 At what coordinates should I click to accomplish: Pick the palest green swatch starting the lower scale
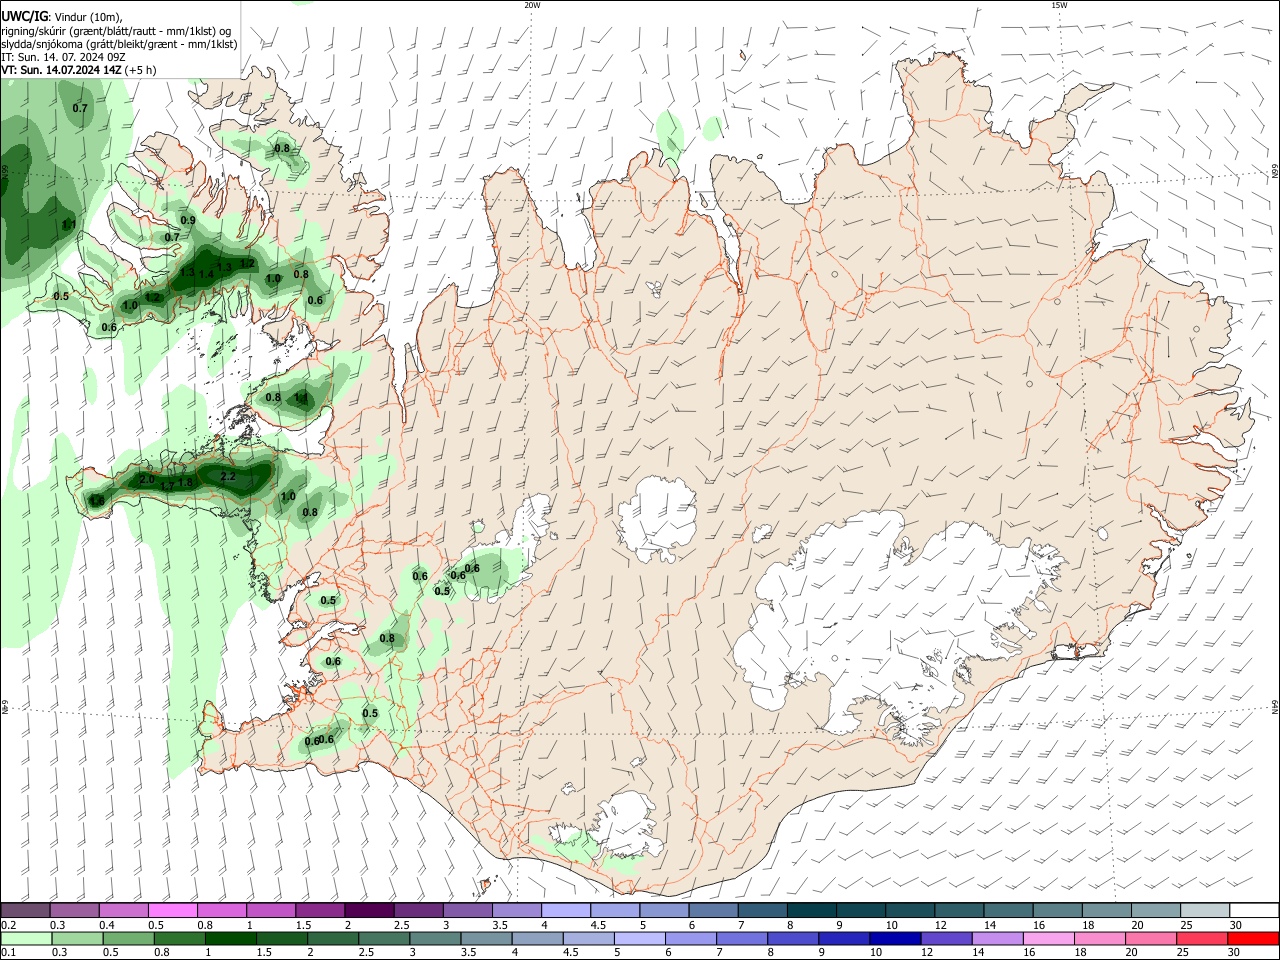pos(26,938)
